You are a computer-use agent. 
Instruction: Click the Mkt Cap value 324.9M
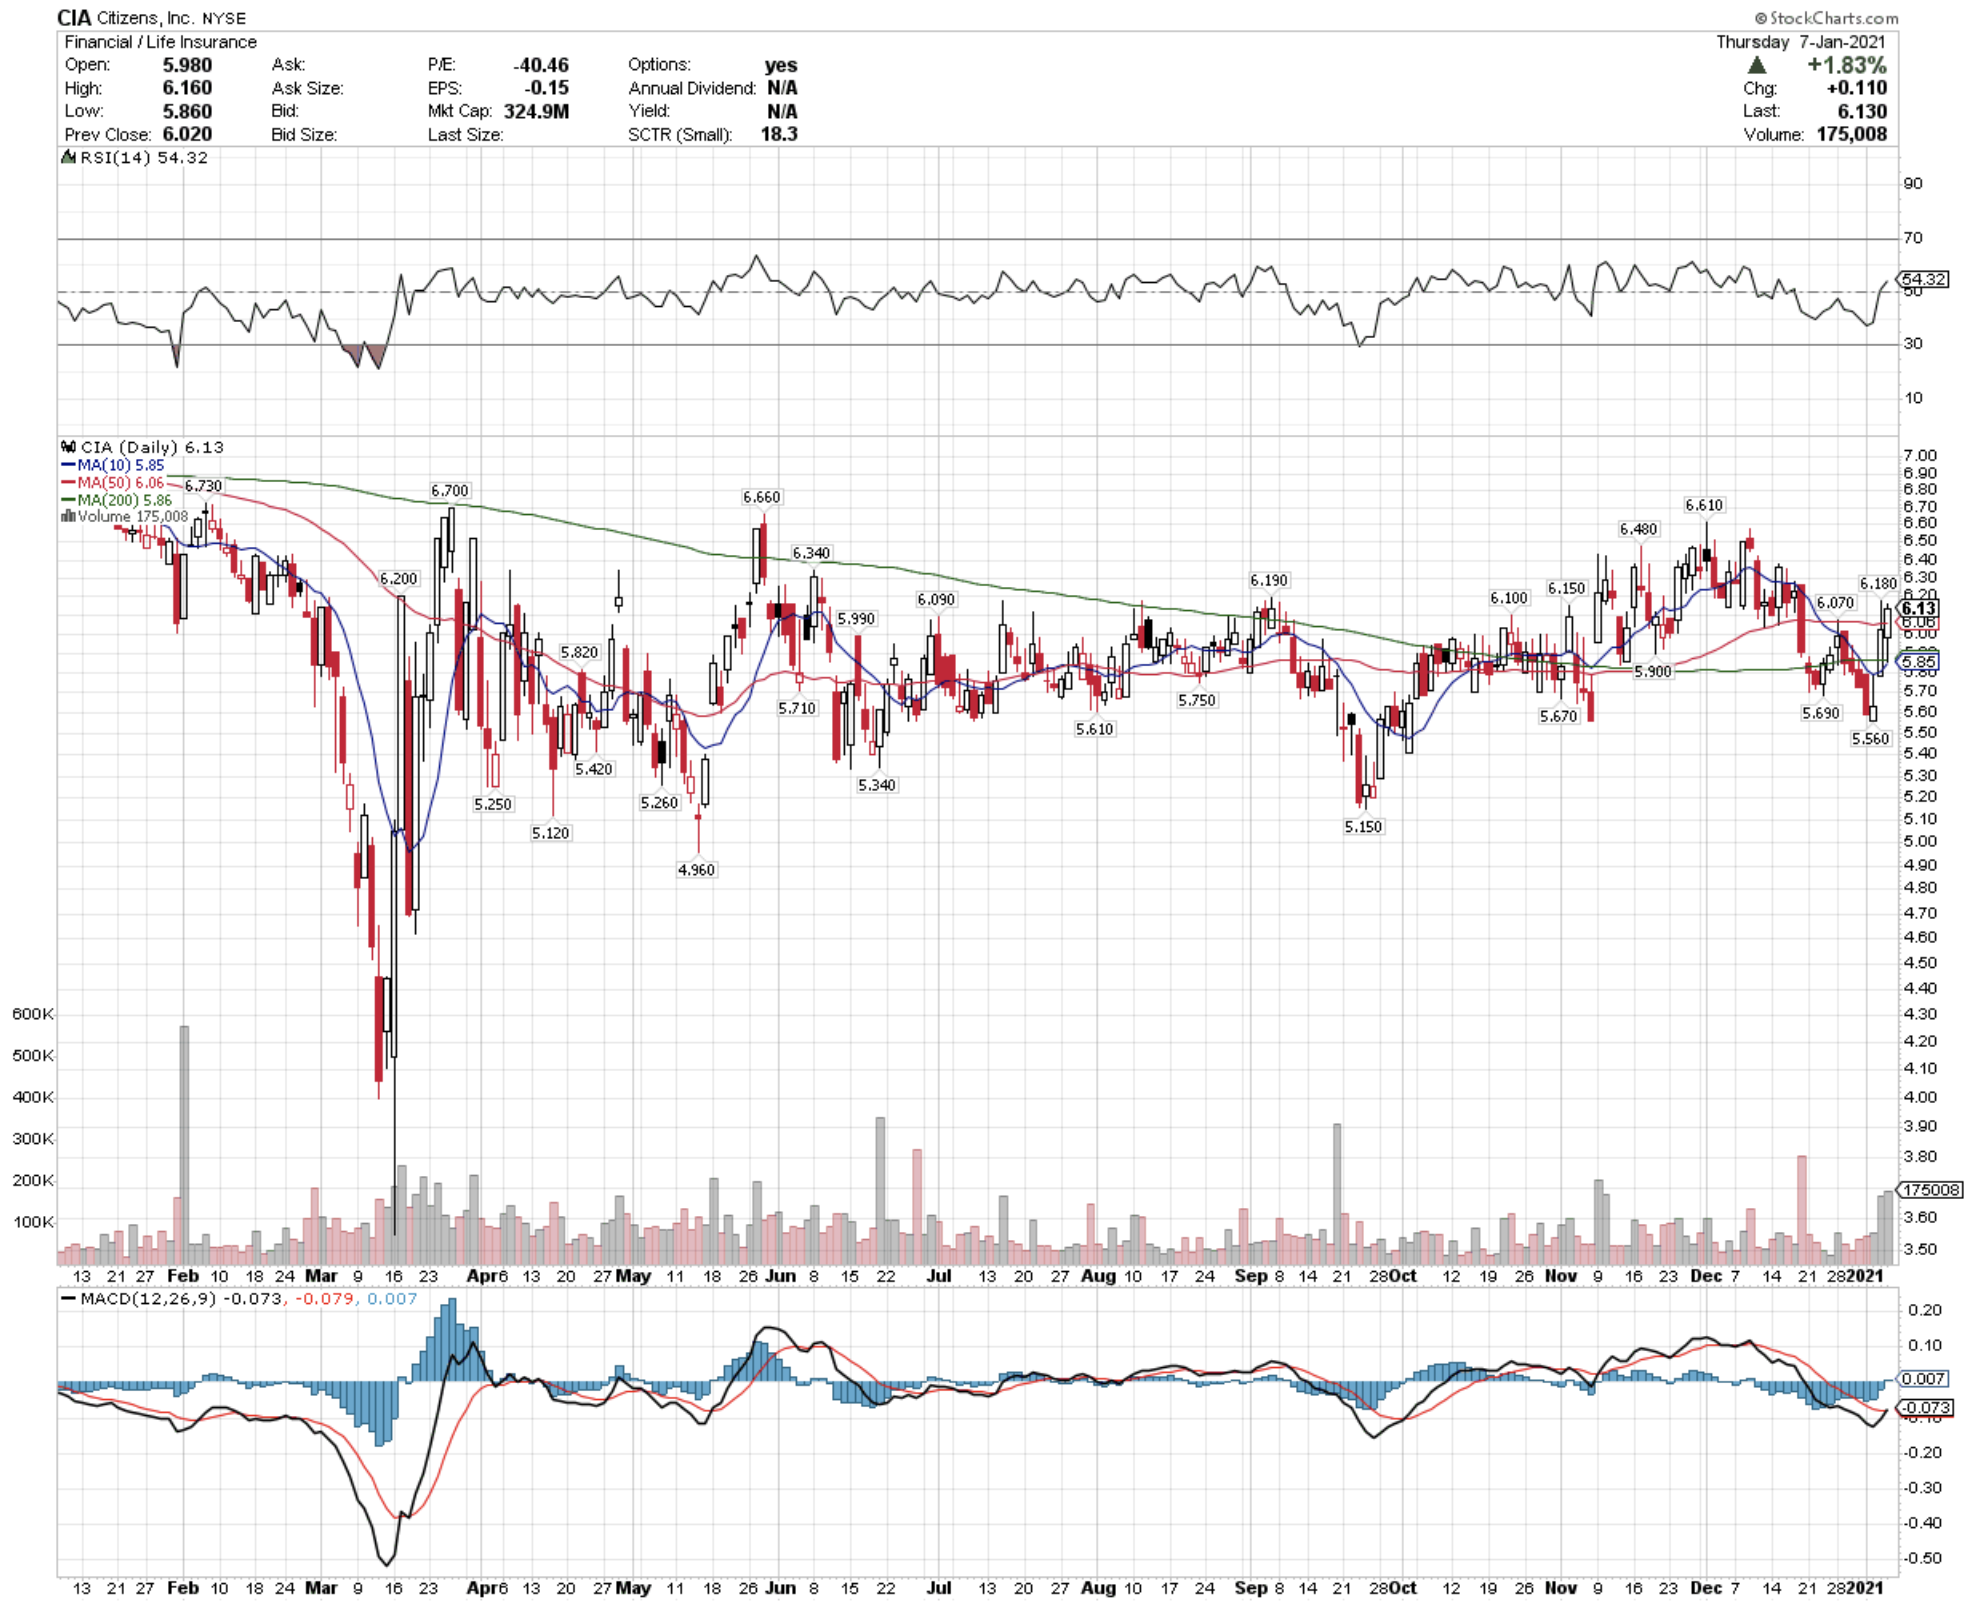[x=536, y=111]
